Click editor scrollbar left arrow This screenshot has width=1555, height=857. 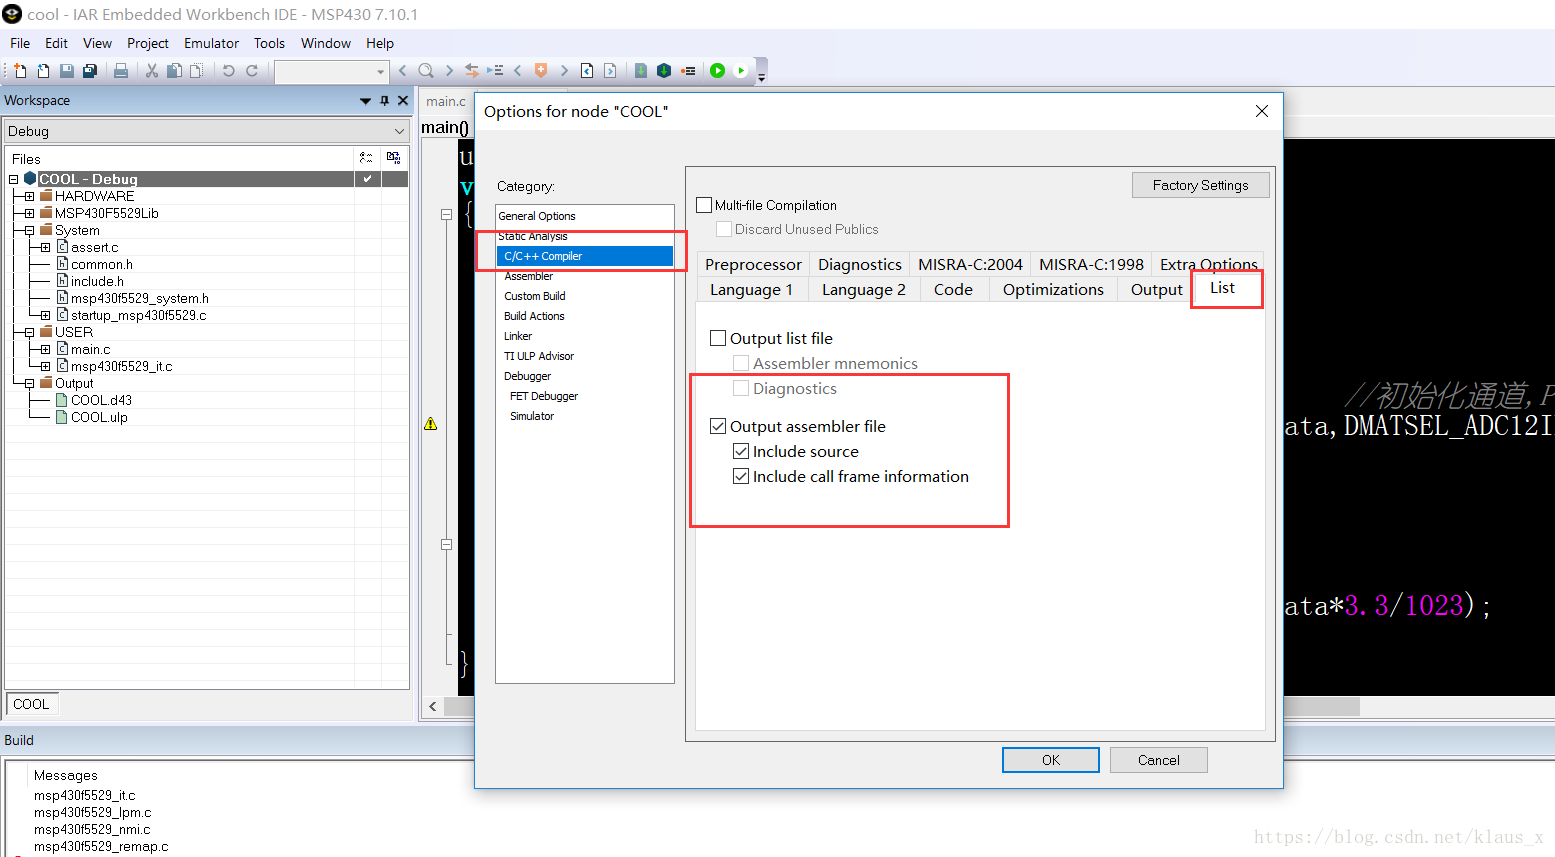pos(432,706)
